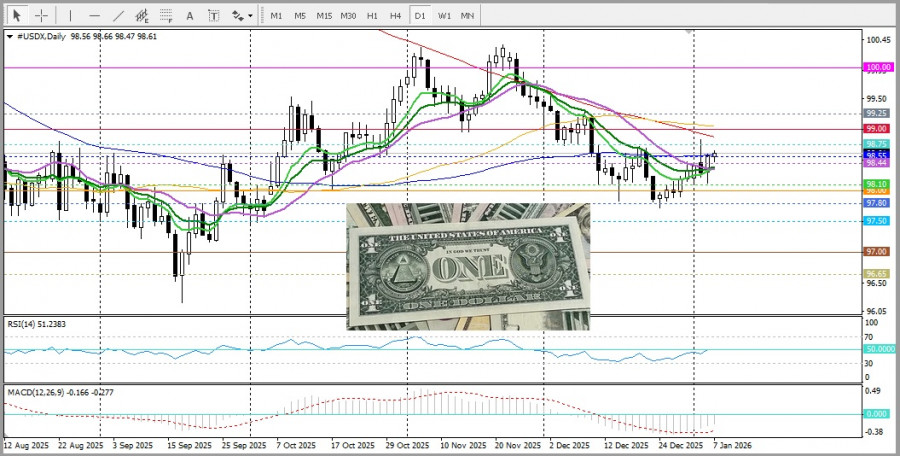The height and width of the screenshot is (456, 900).
Task: Select the 98.75 level label
Action: tap(876, 144)
